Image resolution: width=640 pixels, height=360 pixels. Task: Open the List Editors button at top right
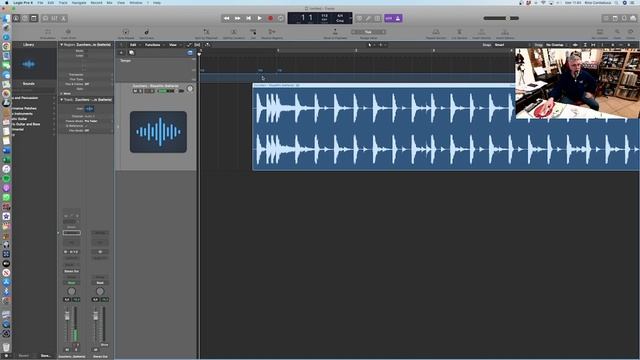606,18
